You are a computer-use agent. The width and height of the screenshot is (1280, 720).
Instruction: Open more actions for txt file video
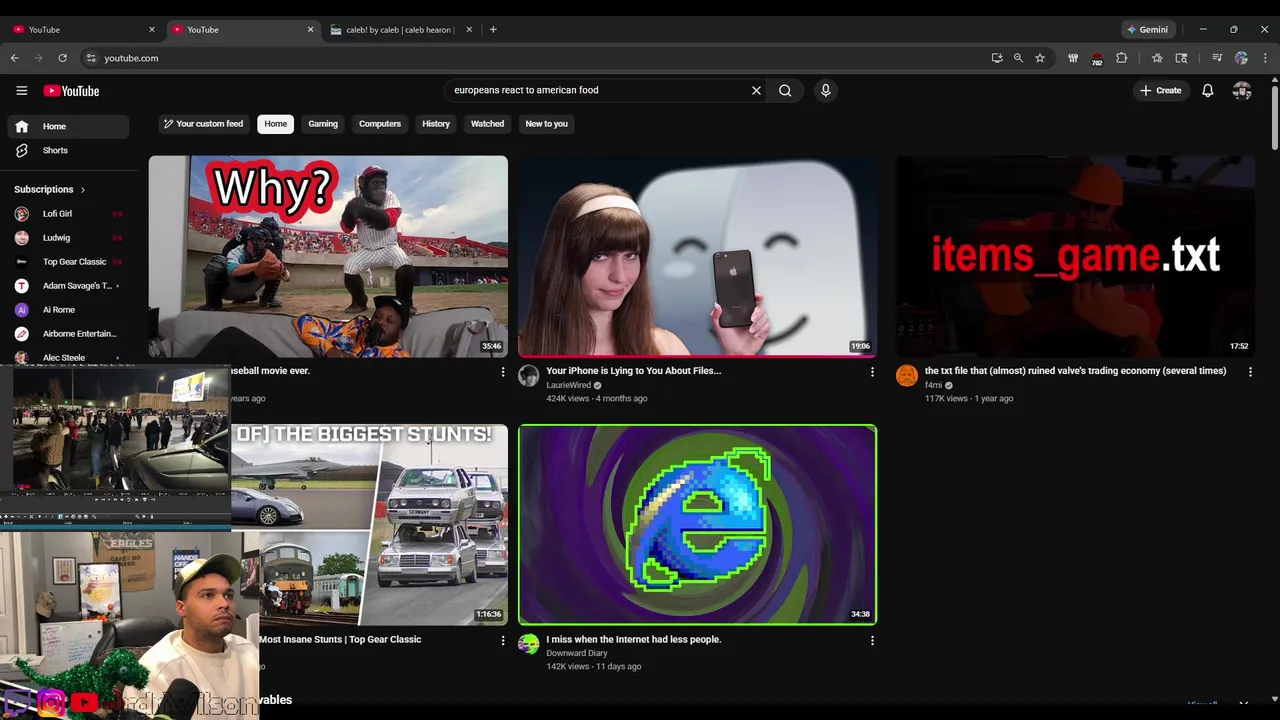[x=1250, y=372]
